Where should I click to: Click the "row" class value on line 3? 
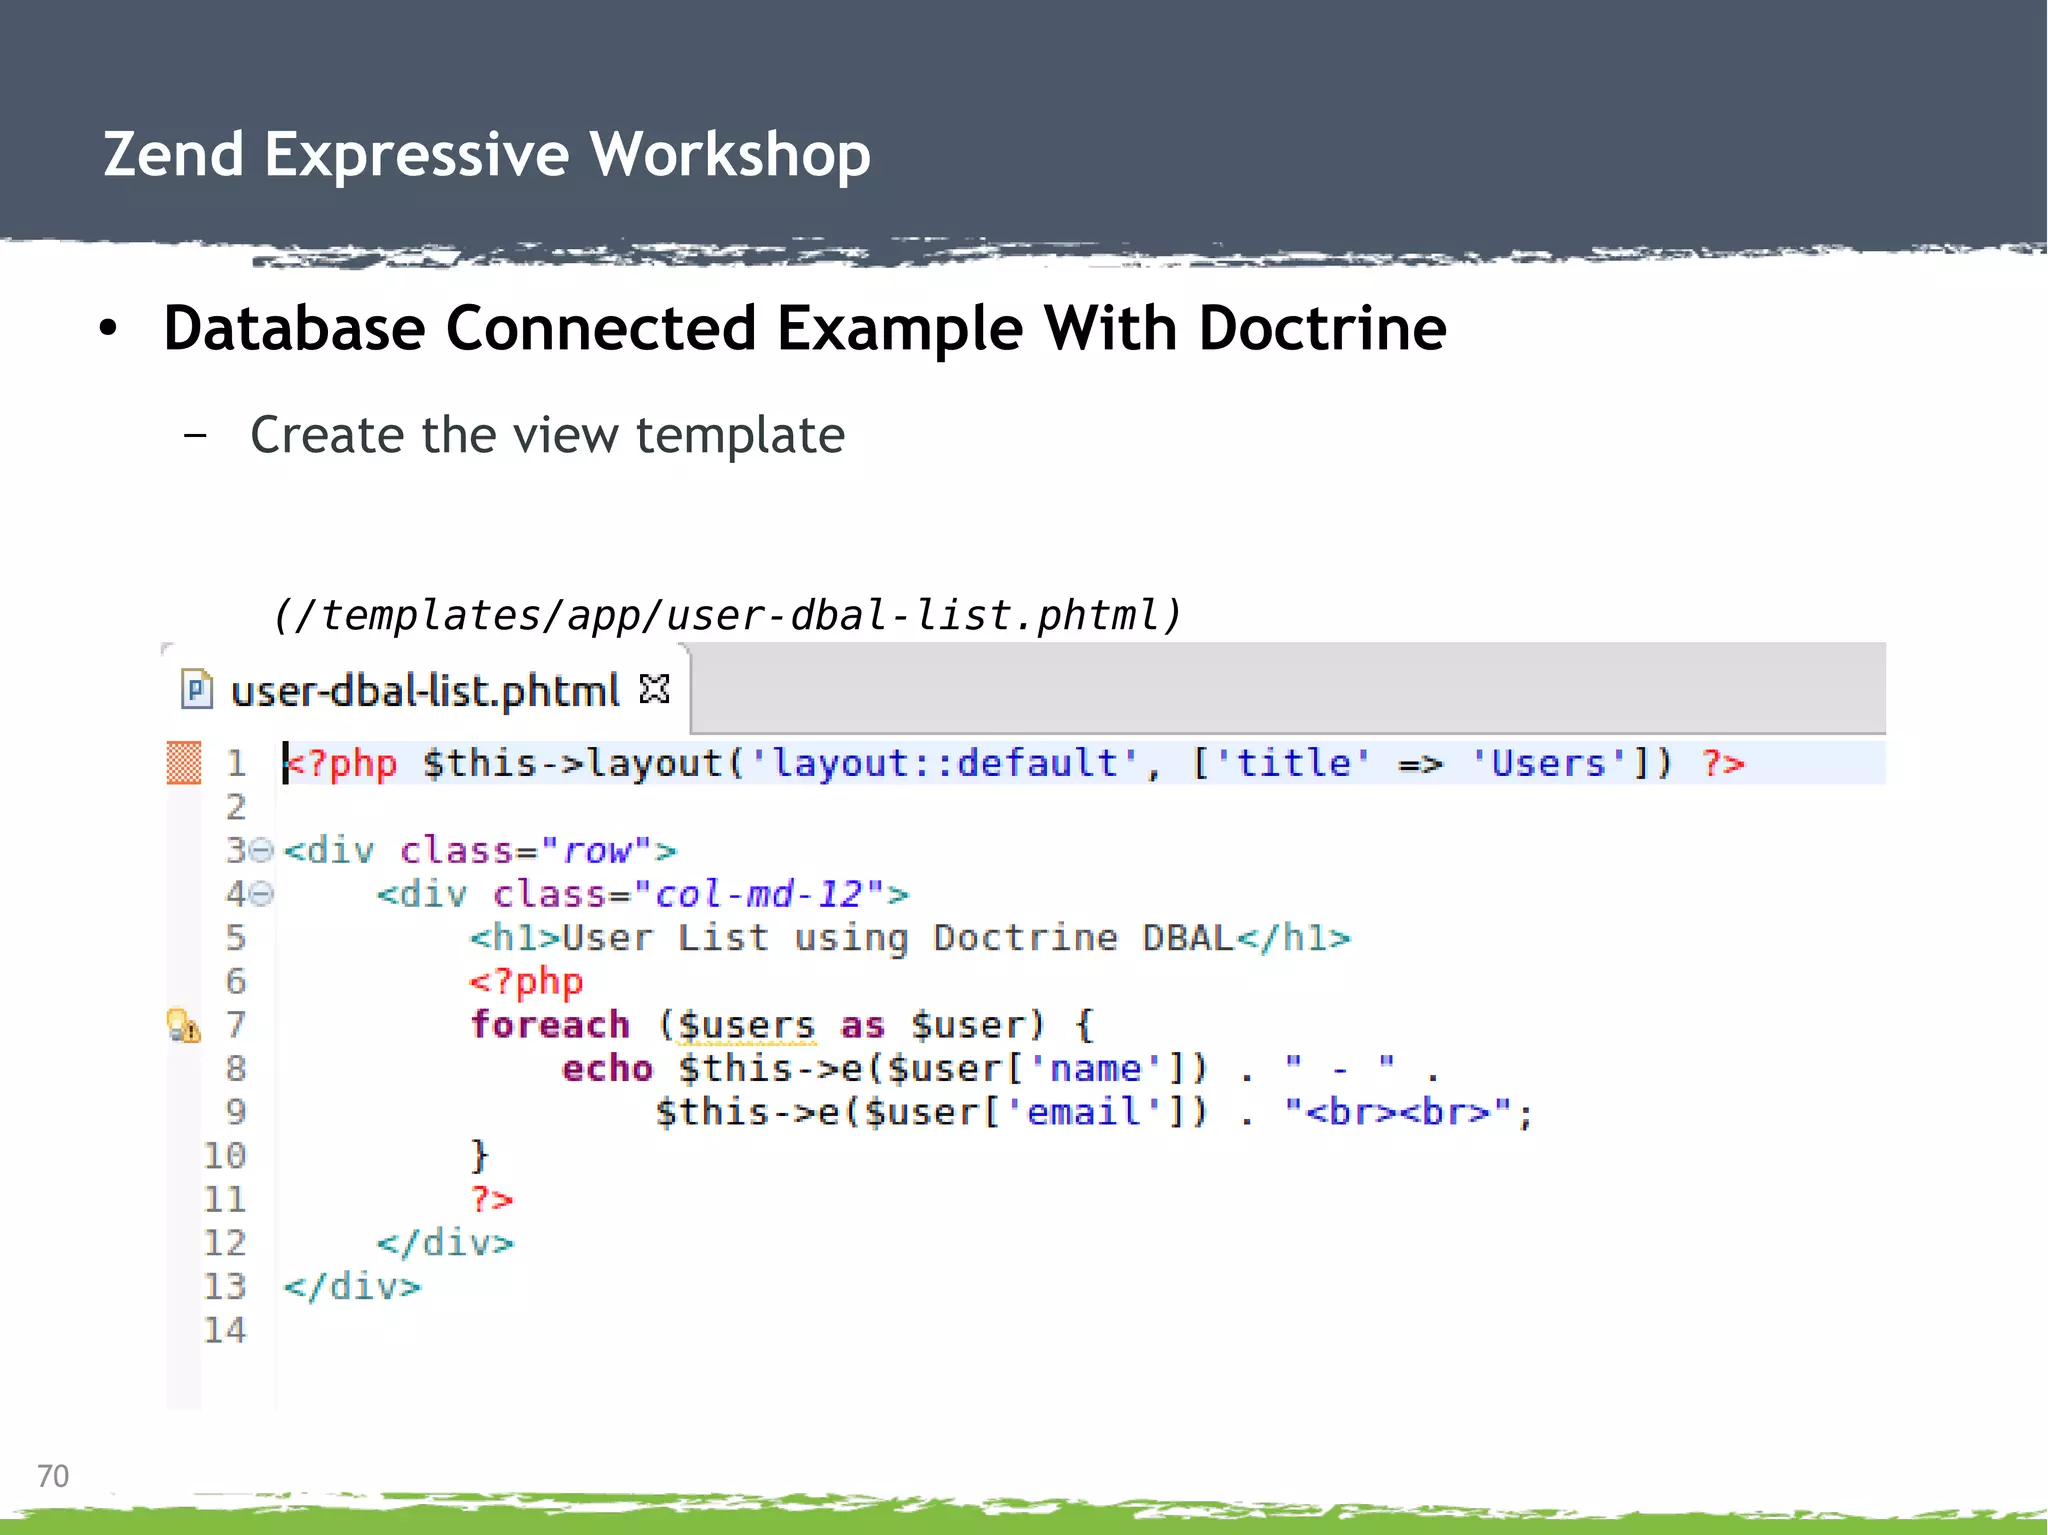tap(596, 851)
